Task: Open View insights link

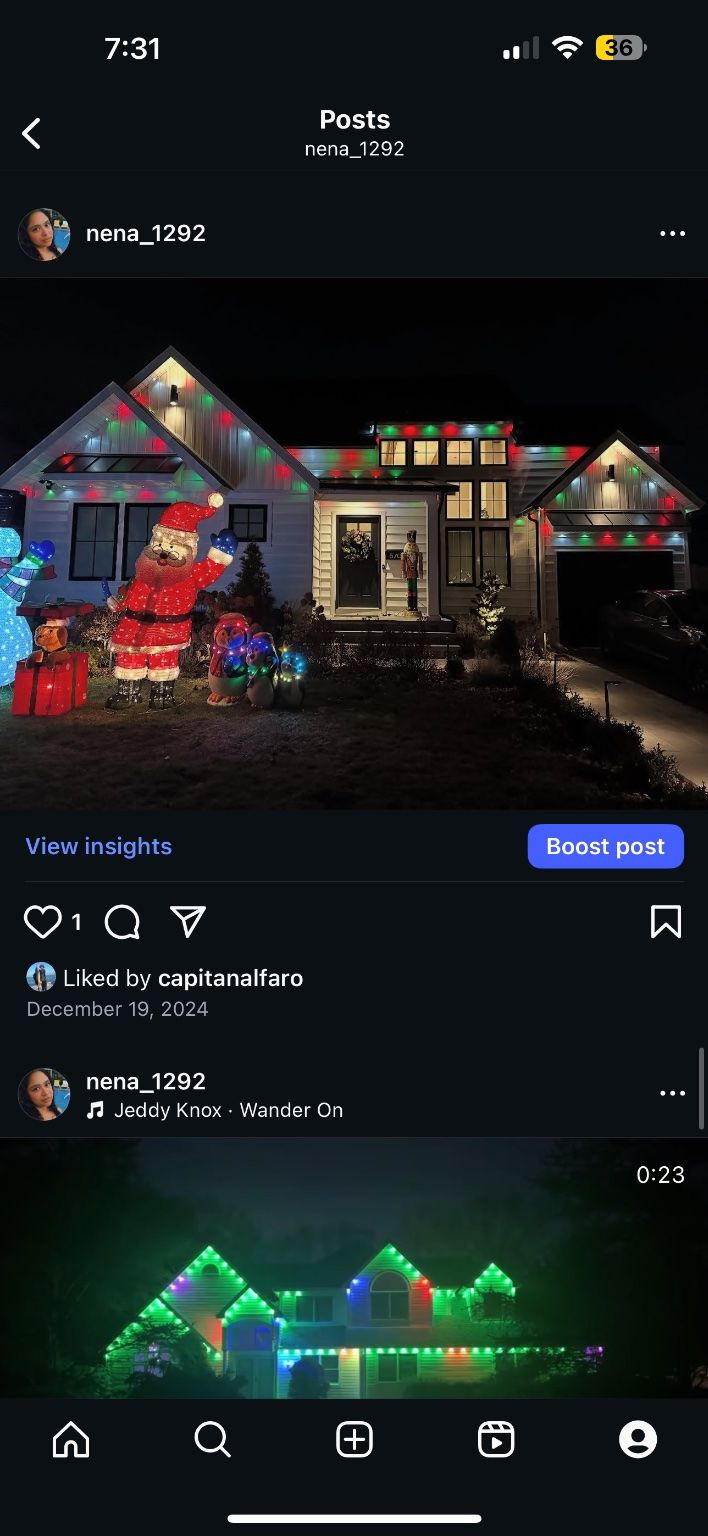Action: [x=99, y=846]
